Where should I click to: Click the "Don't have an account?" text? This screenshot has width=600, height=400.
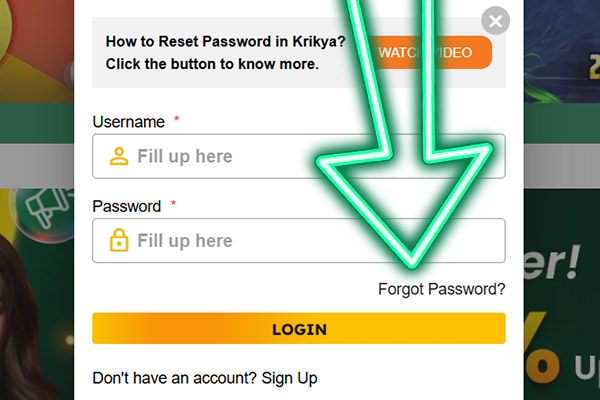click(x=174, y=378)
